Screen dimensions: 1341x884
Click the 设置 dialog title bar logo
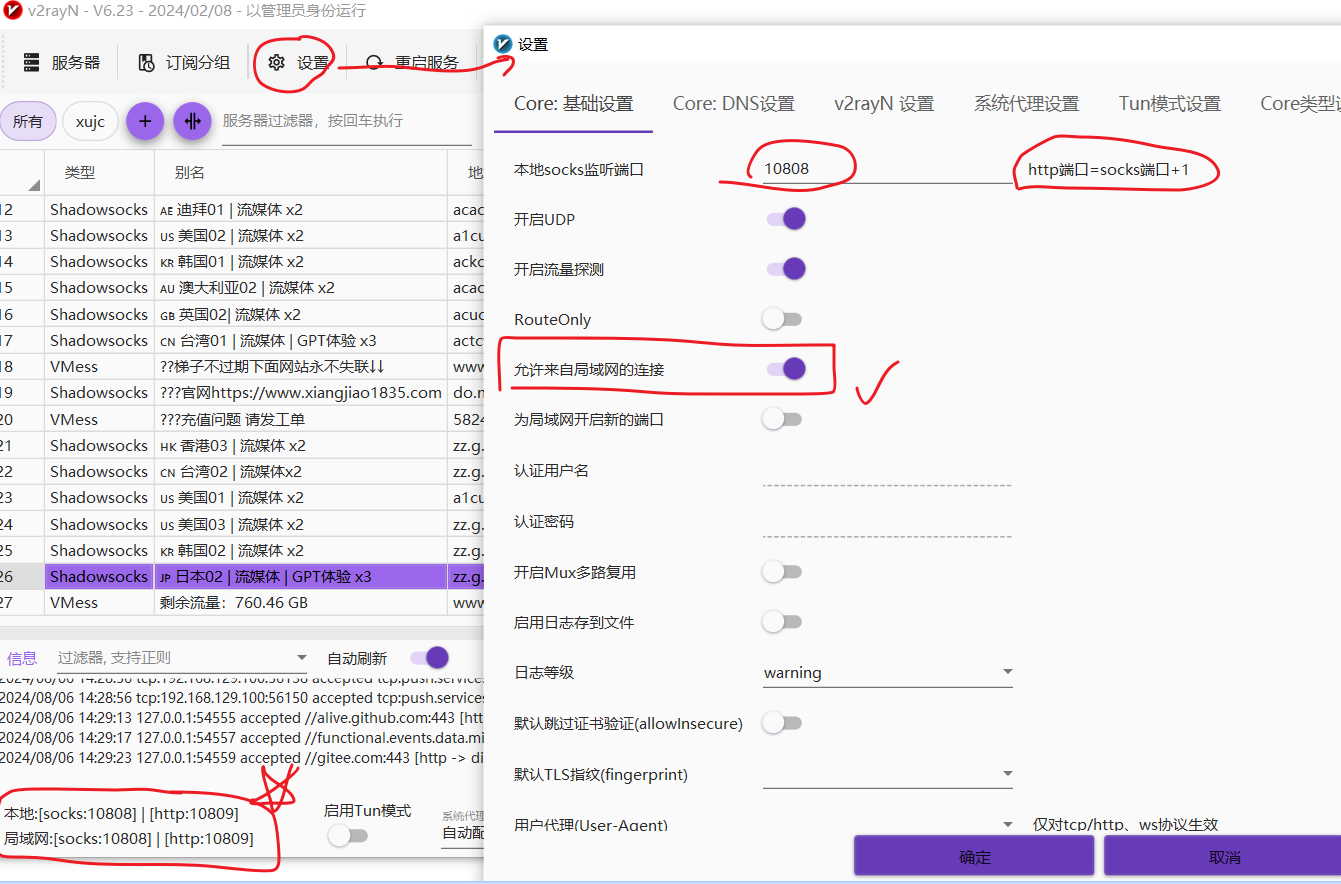[x=503, y=44]
